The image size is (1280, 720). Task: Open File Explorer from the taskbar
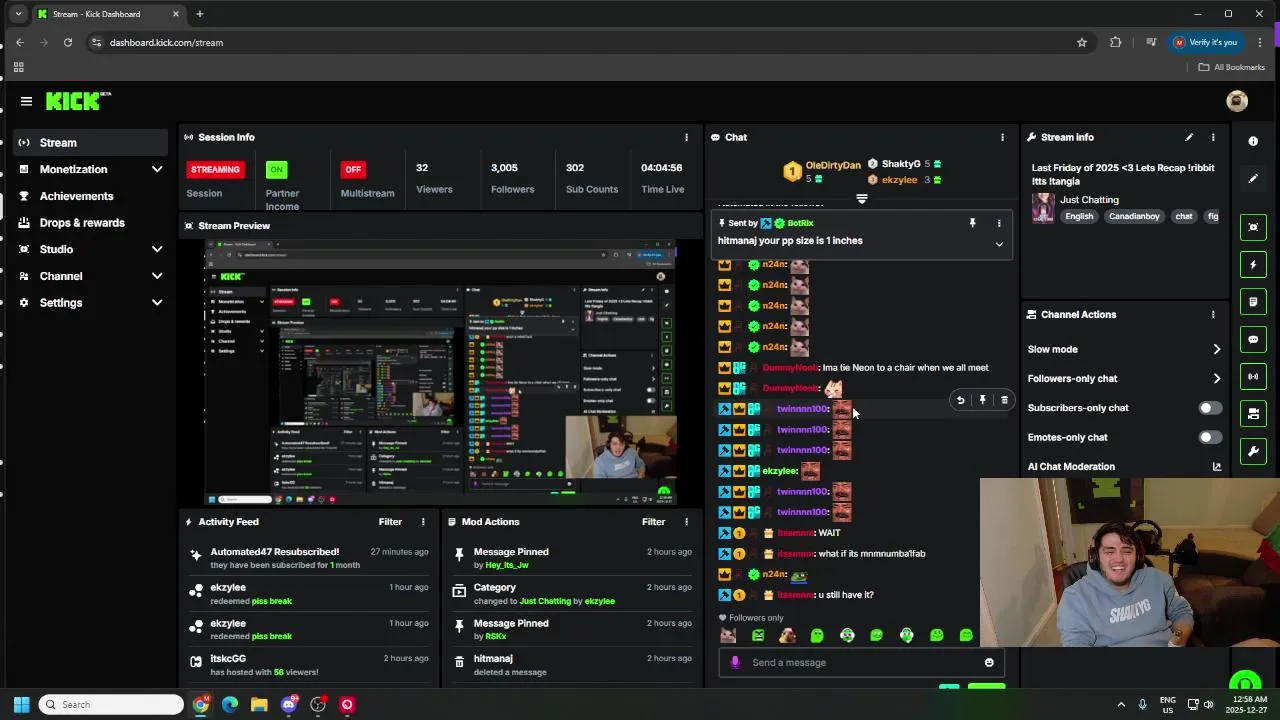tap(259, 705)
